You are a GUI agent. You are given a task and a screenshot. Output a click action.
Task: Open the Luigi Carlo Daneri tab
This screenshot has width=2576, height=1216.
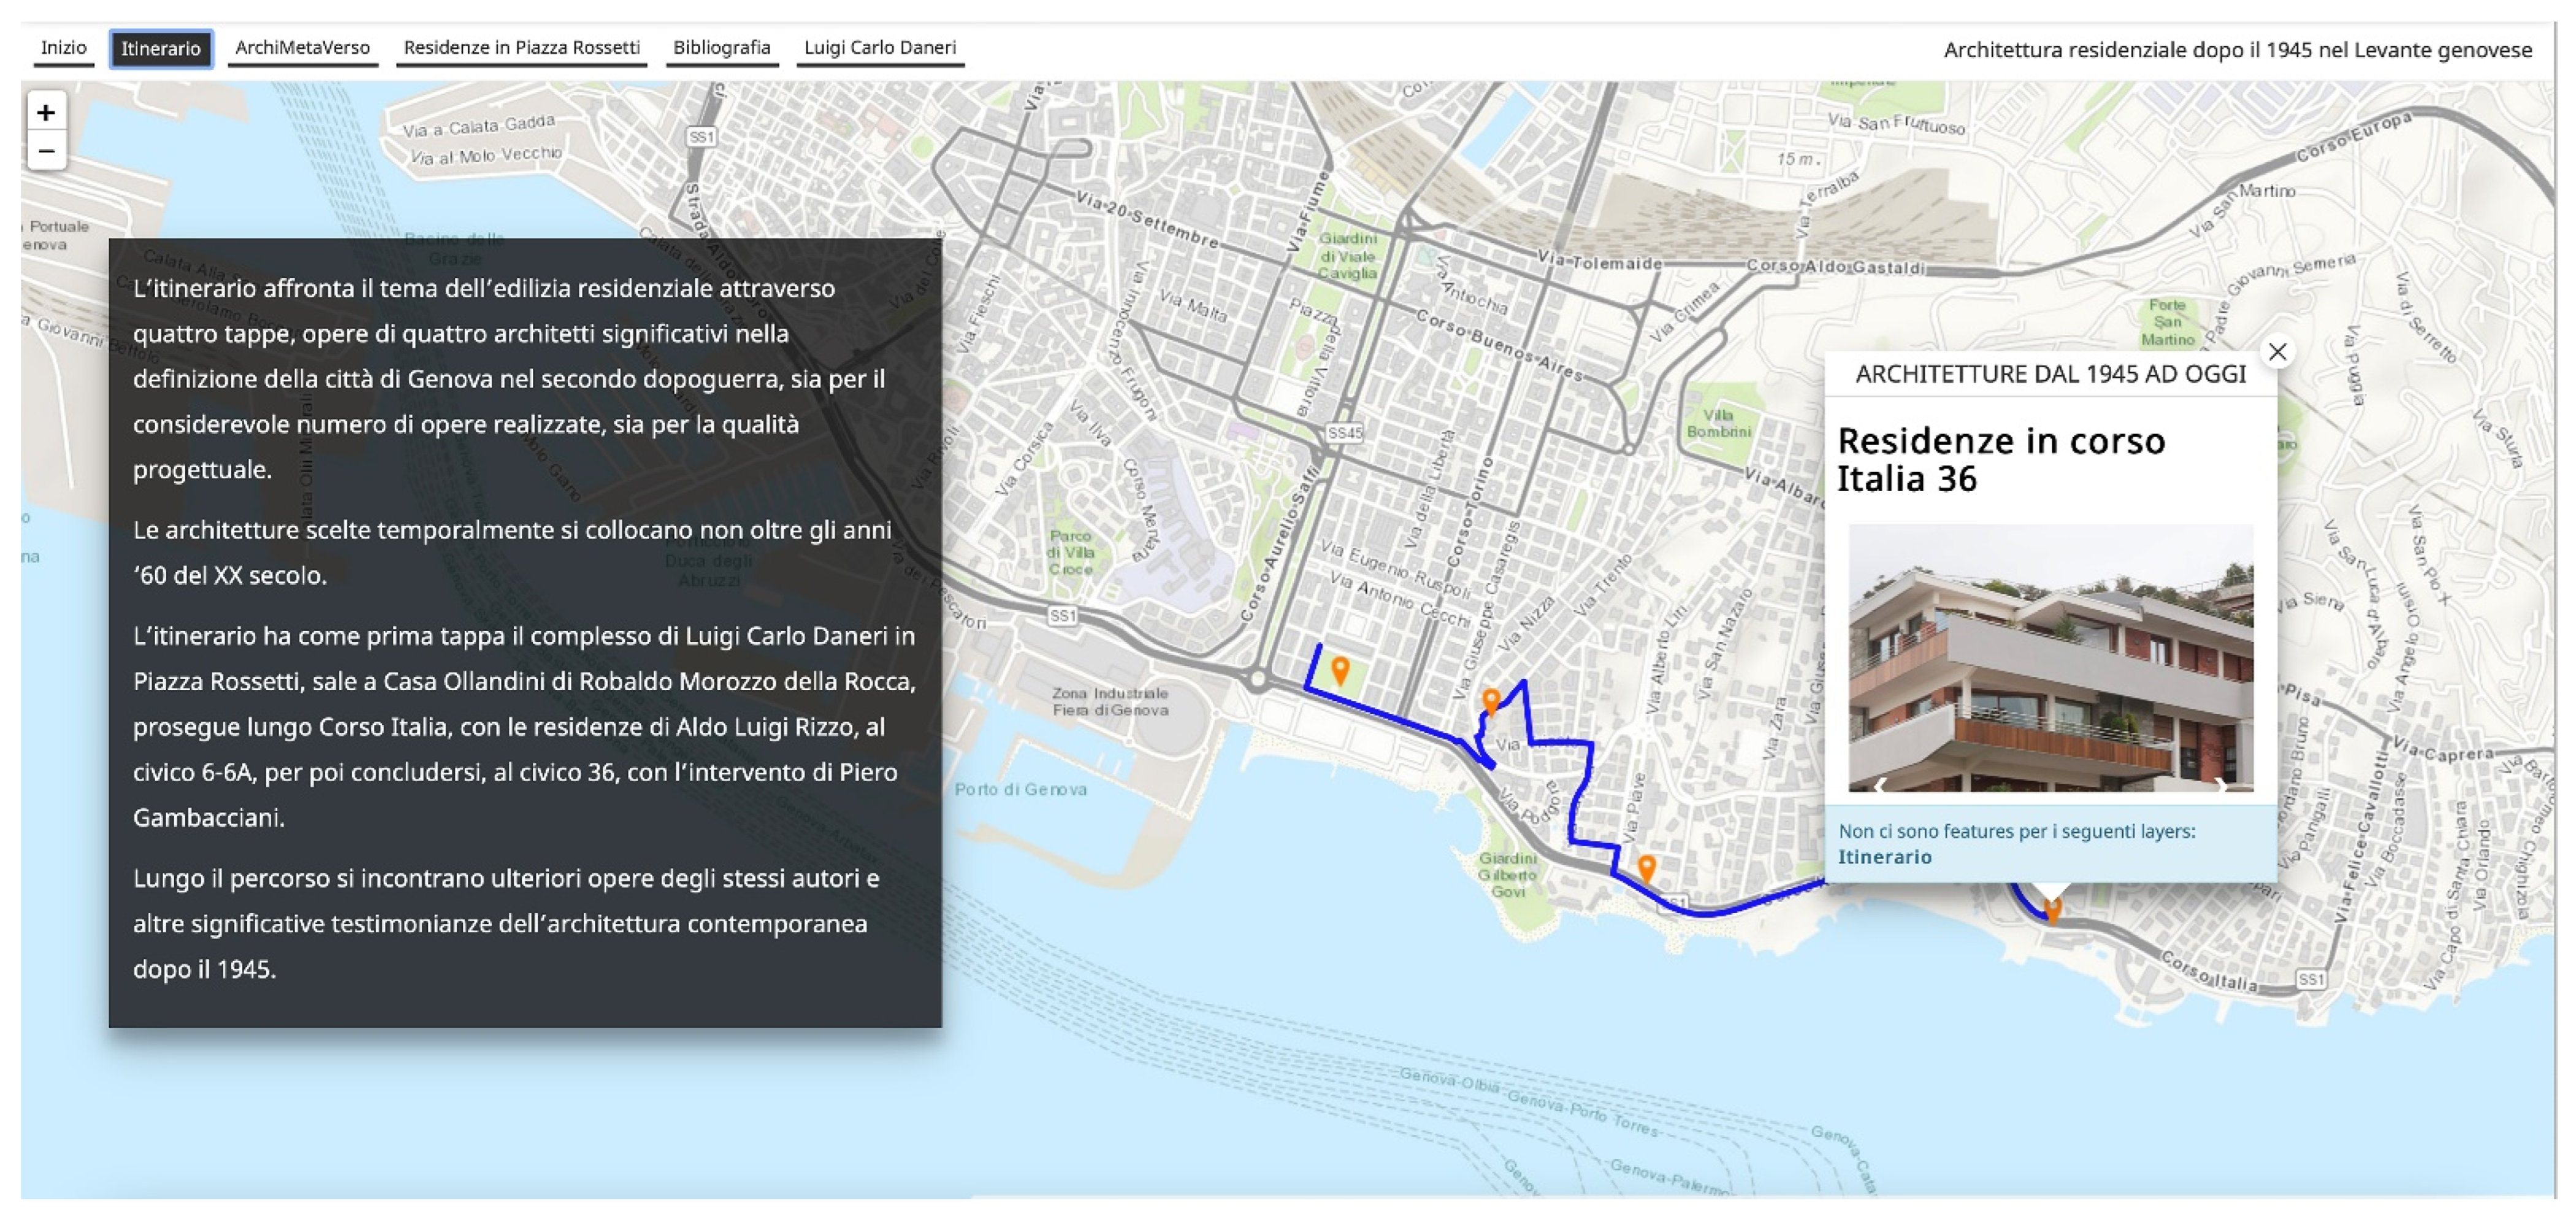880,48
